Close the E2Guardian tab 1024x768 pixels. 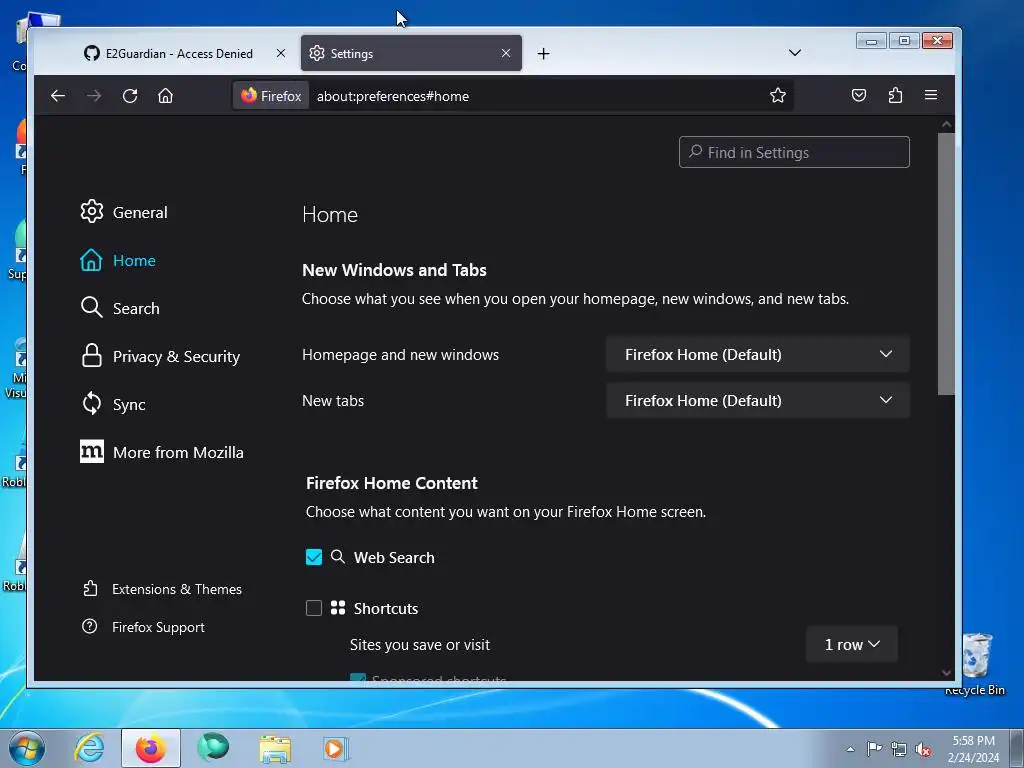281,53
